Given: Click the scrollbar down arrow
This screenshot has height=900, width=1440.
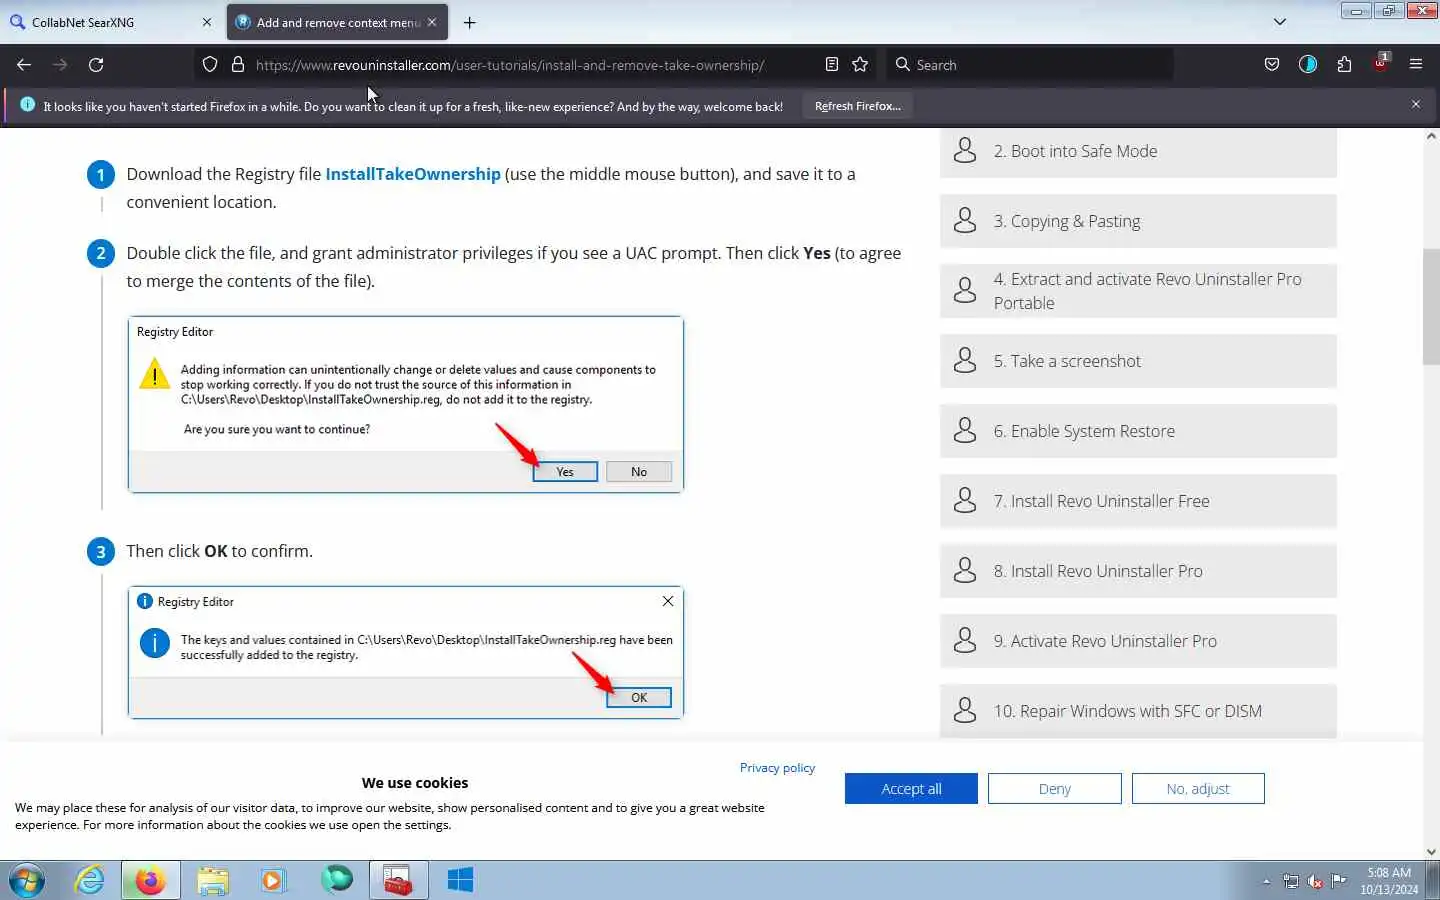Looking at the screenshot, I should point(1431,852).
